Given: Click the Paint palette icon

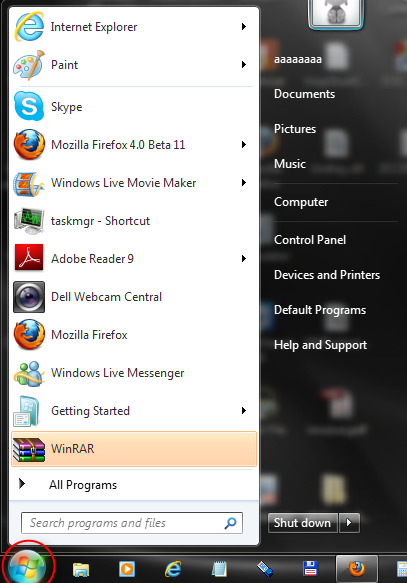Looking at the screenshot, I should pos(29,65).
